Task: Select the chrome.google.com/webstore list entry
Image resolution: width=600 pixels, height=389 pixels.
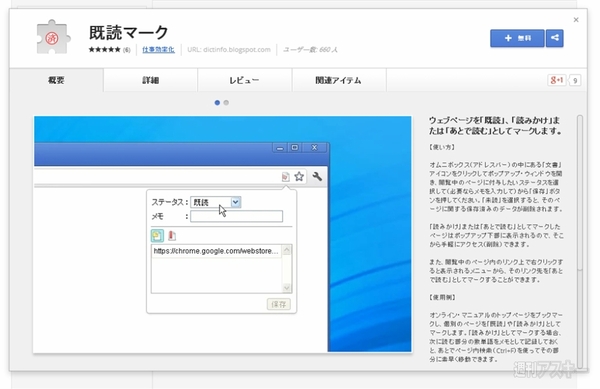Action: tap(216, 251)
